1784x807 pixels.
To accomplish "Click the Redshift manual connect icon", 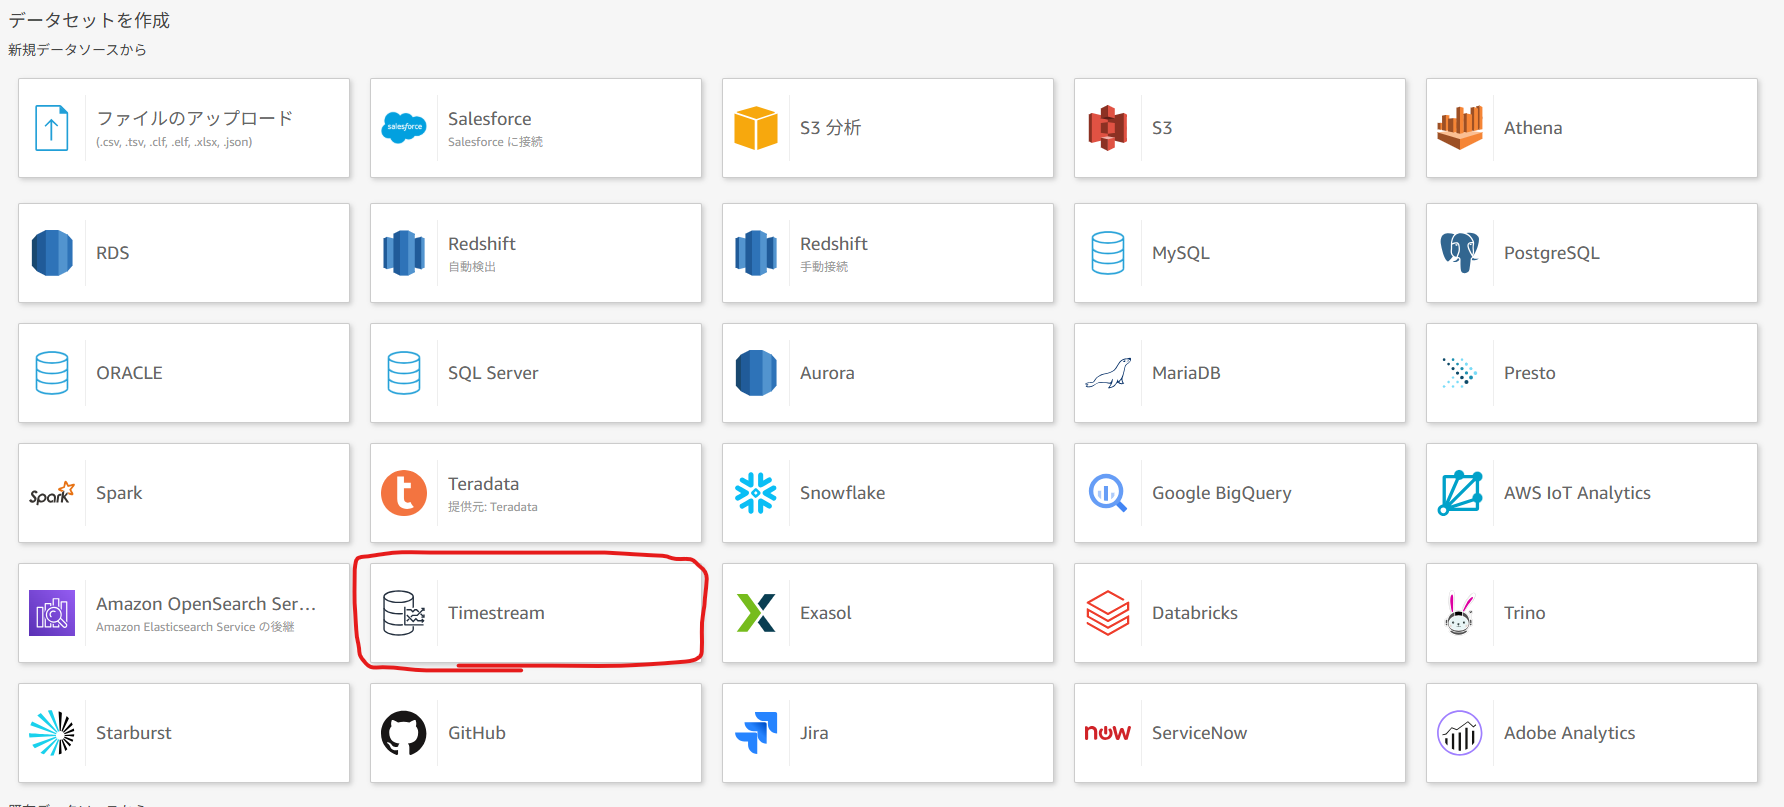I will point(756,253).
